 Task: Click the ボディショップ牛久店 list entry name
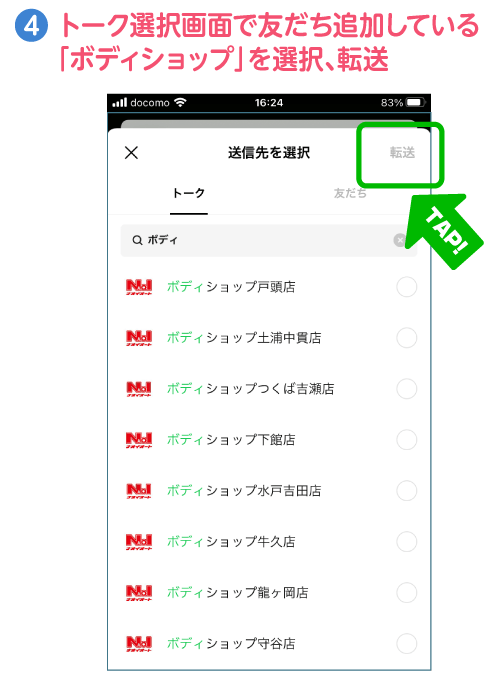coord(231,542)
